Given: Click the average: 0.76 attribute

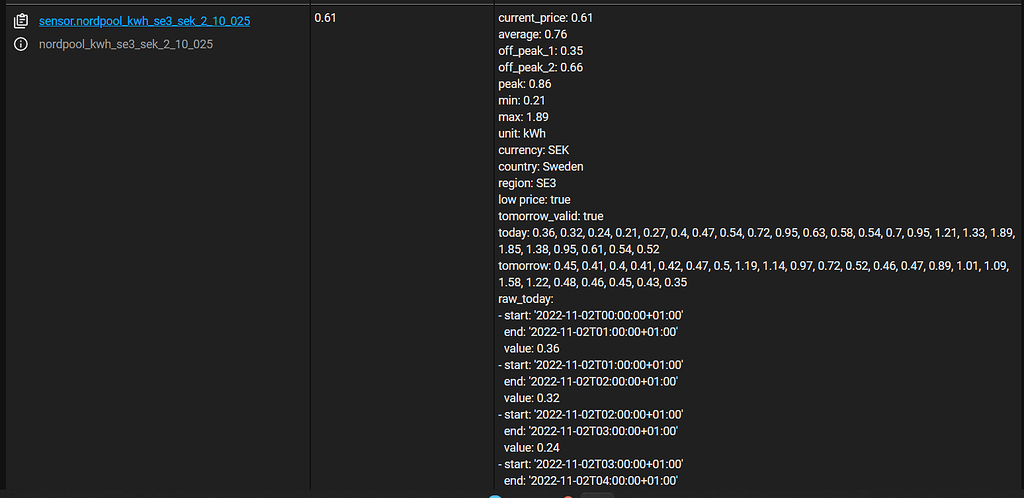Looking at the screenshot, I should pyautogui.click(x=532, y=34).
